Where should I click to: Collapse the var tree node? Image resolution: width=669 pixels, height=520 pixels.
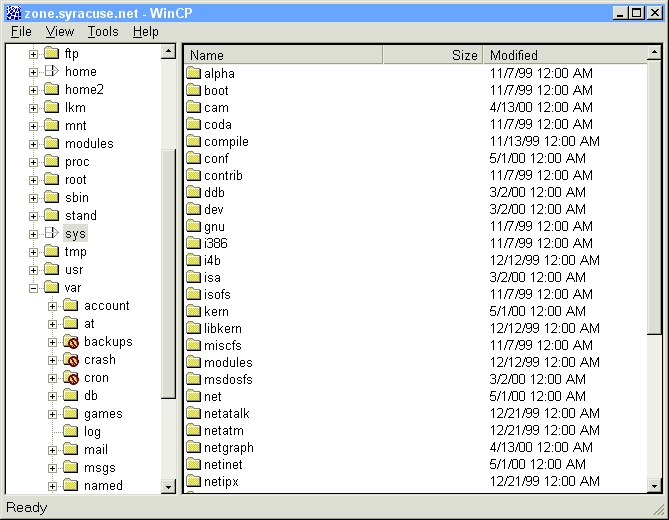click(x=33, y=288)
